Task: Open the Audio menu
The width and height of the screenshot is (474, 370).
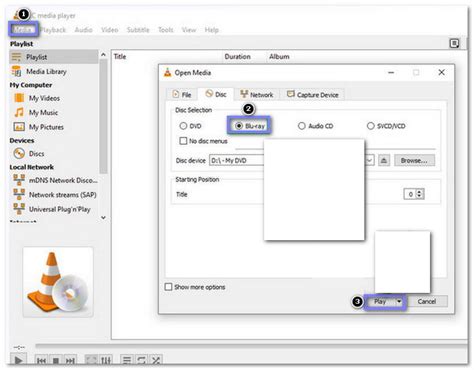Action: (83, 30)
